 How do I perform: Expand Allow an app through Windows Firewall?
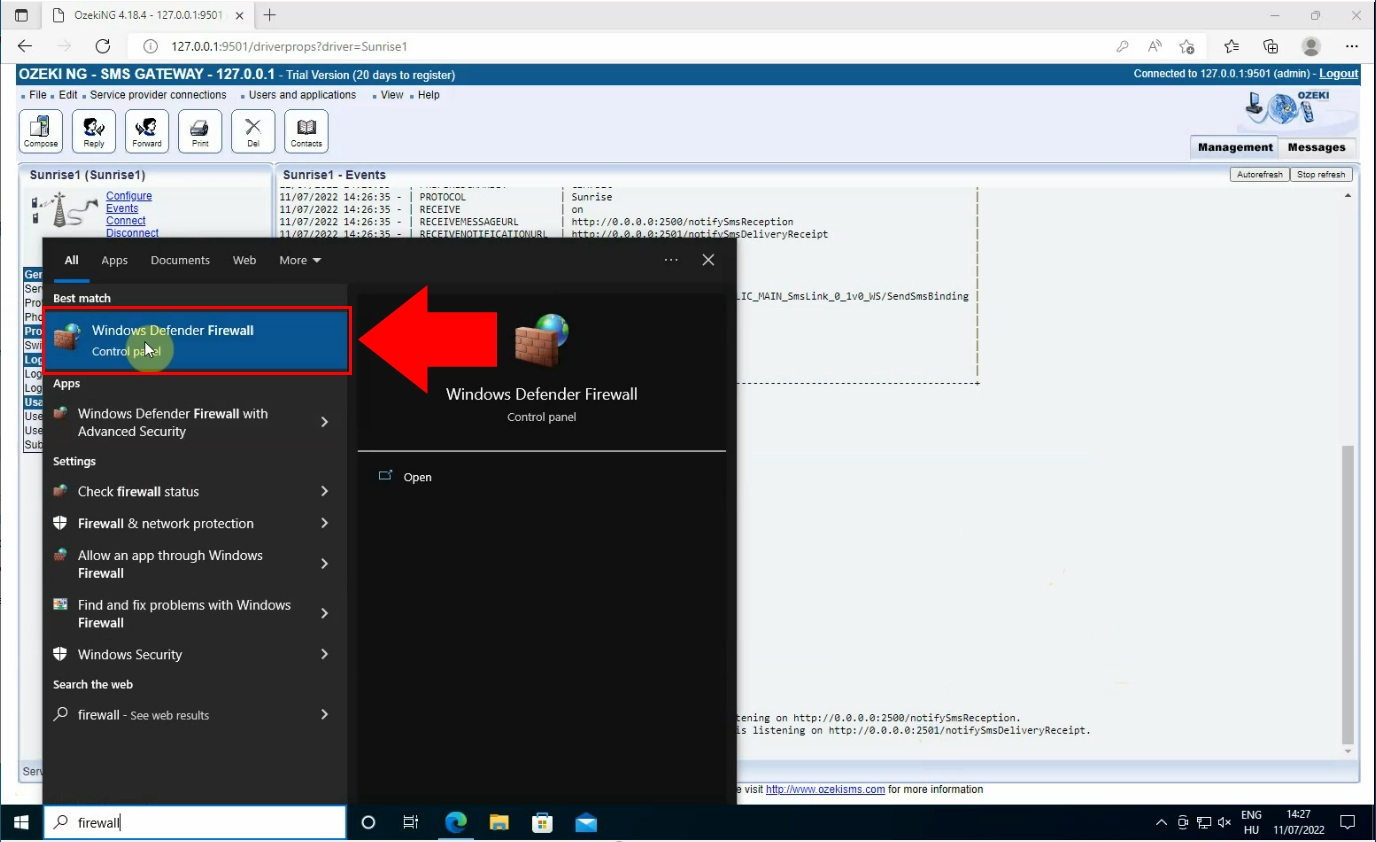point(324,564)
